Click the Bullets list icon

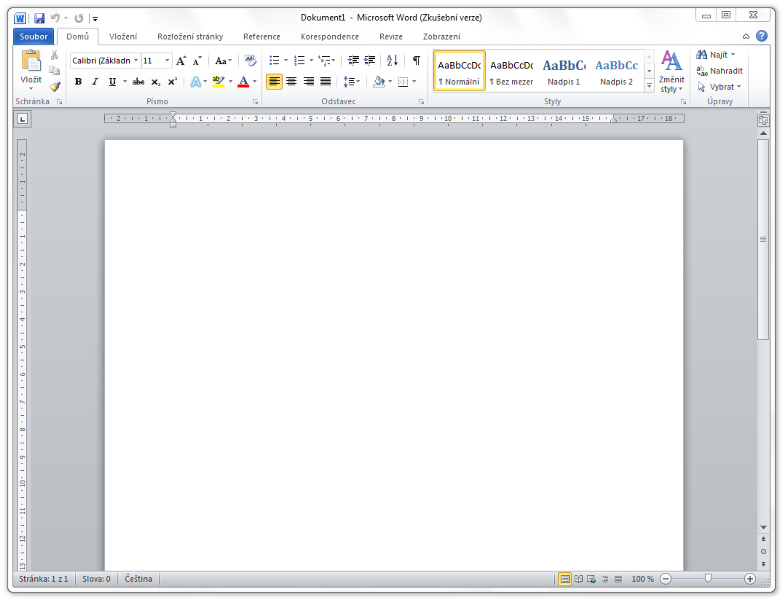point(274,60)
